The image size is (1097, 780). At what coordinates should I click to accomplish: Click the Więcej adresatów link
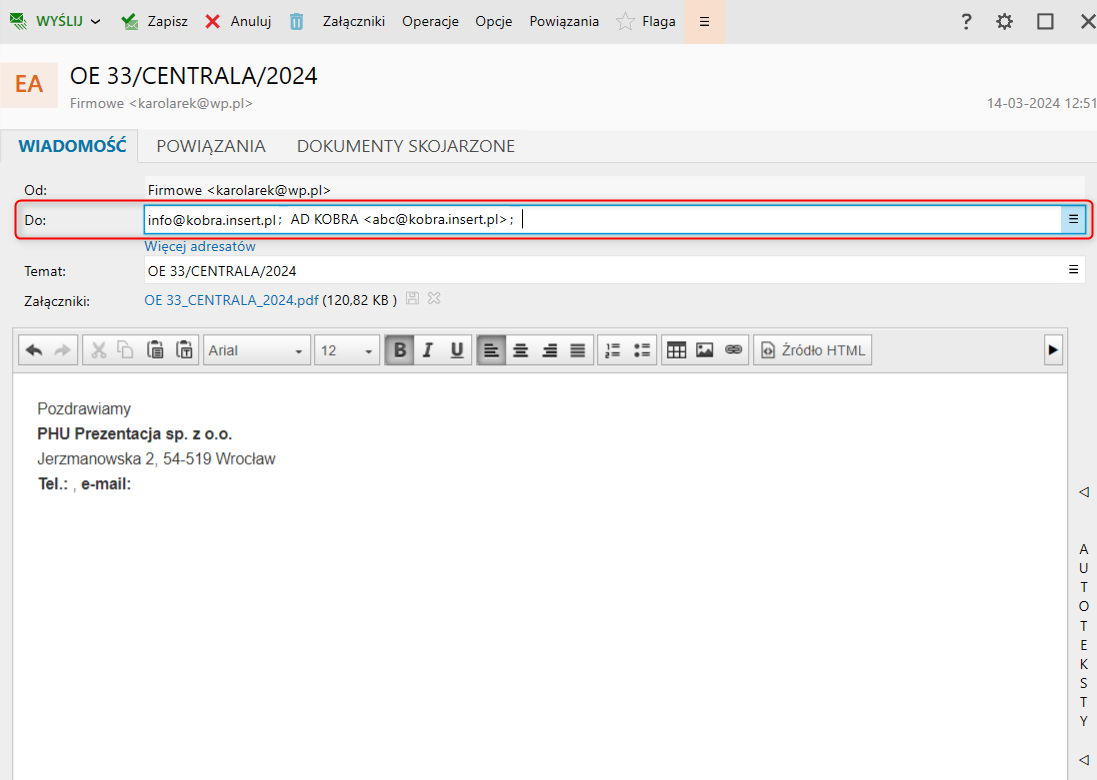[199, 246]
